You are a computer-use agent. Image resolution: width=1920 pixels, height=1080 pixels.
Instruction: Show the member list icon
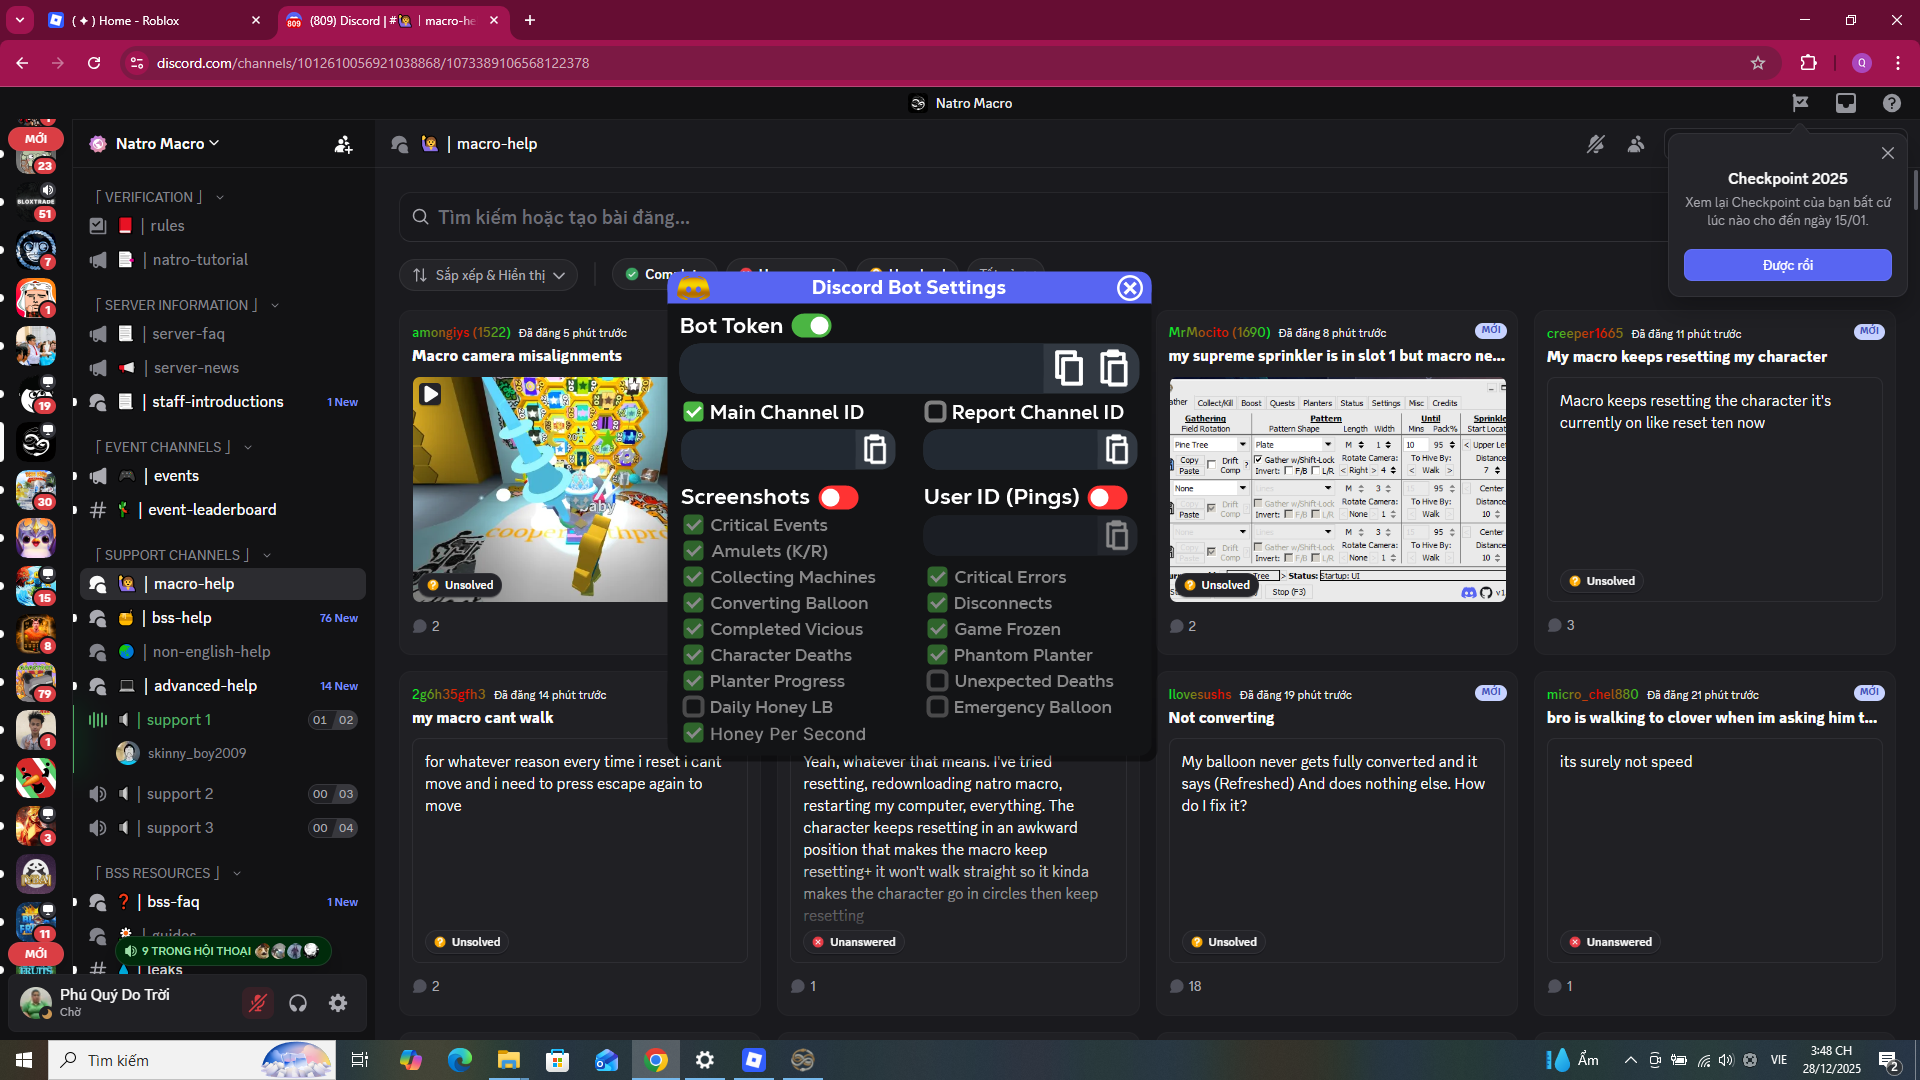click(1636, 144)
